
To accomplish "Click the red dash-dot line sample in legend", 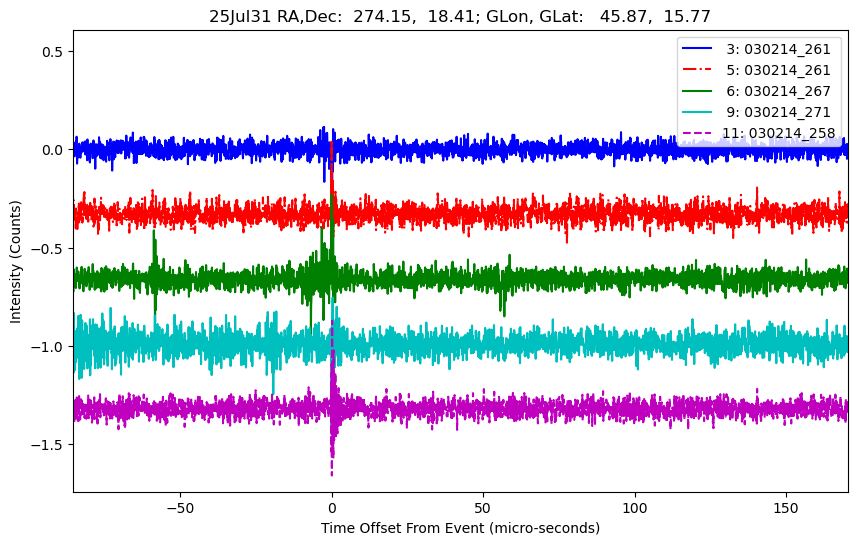I will [697, 69].
